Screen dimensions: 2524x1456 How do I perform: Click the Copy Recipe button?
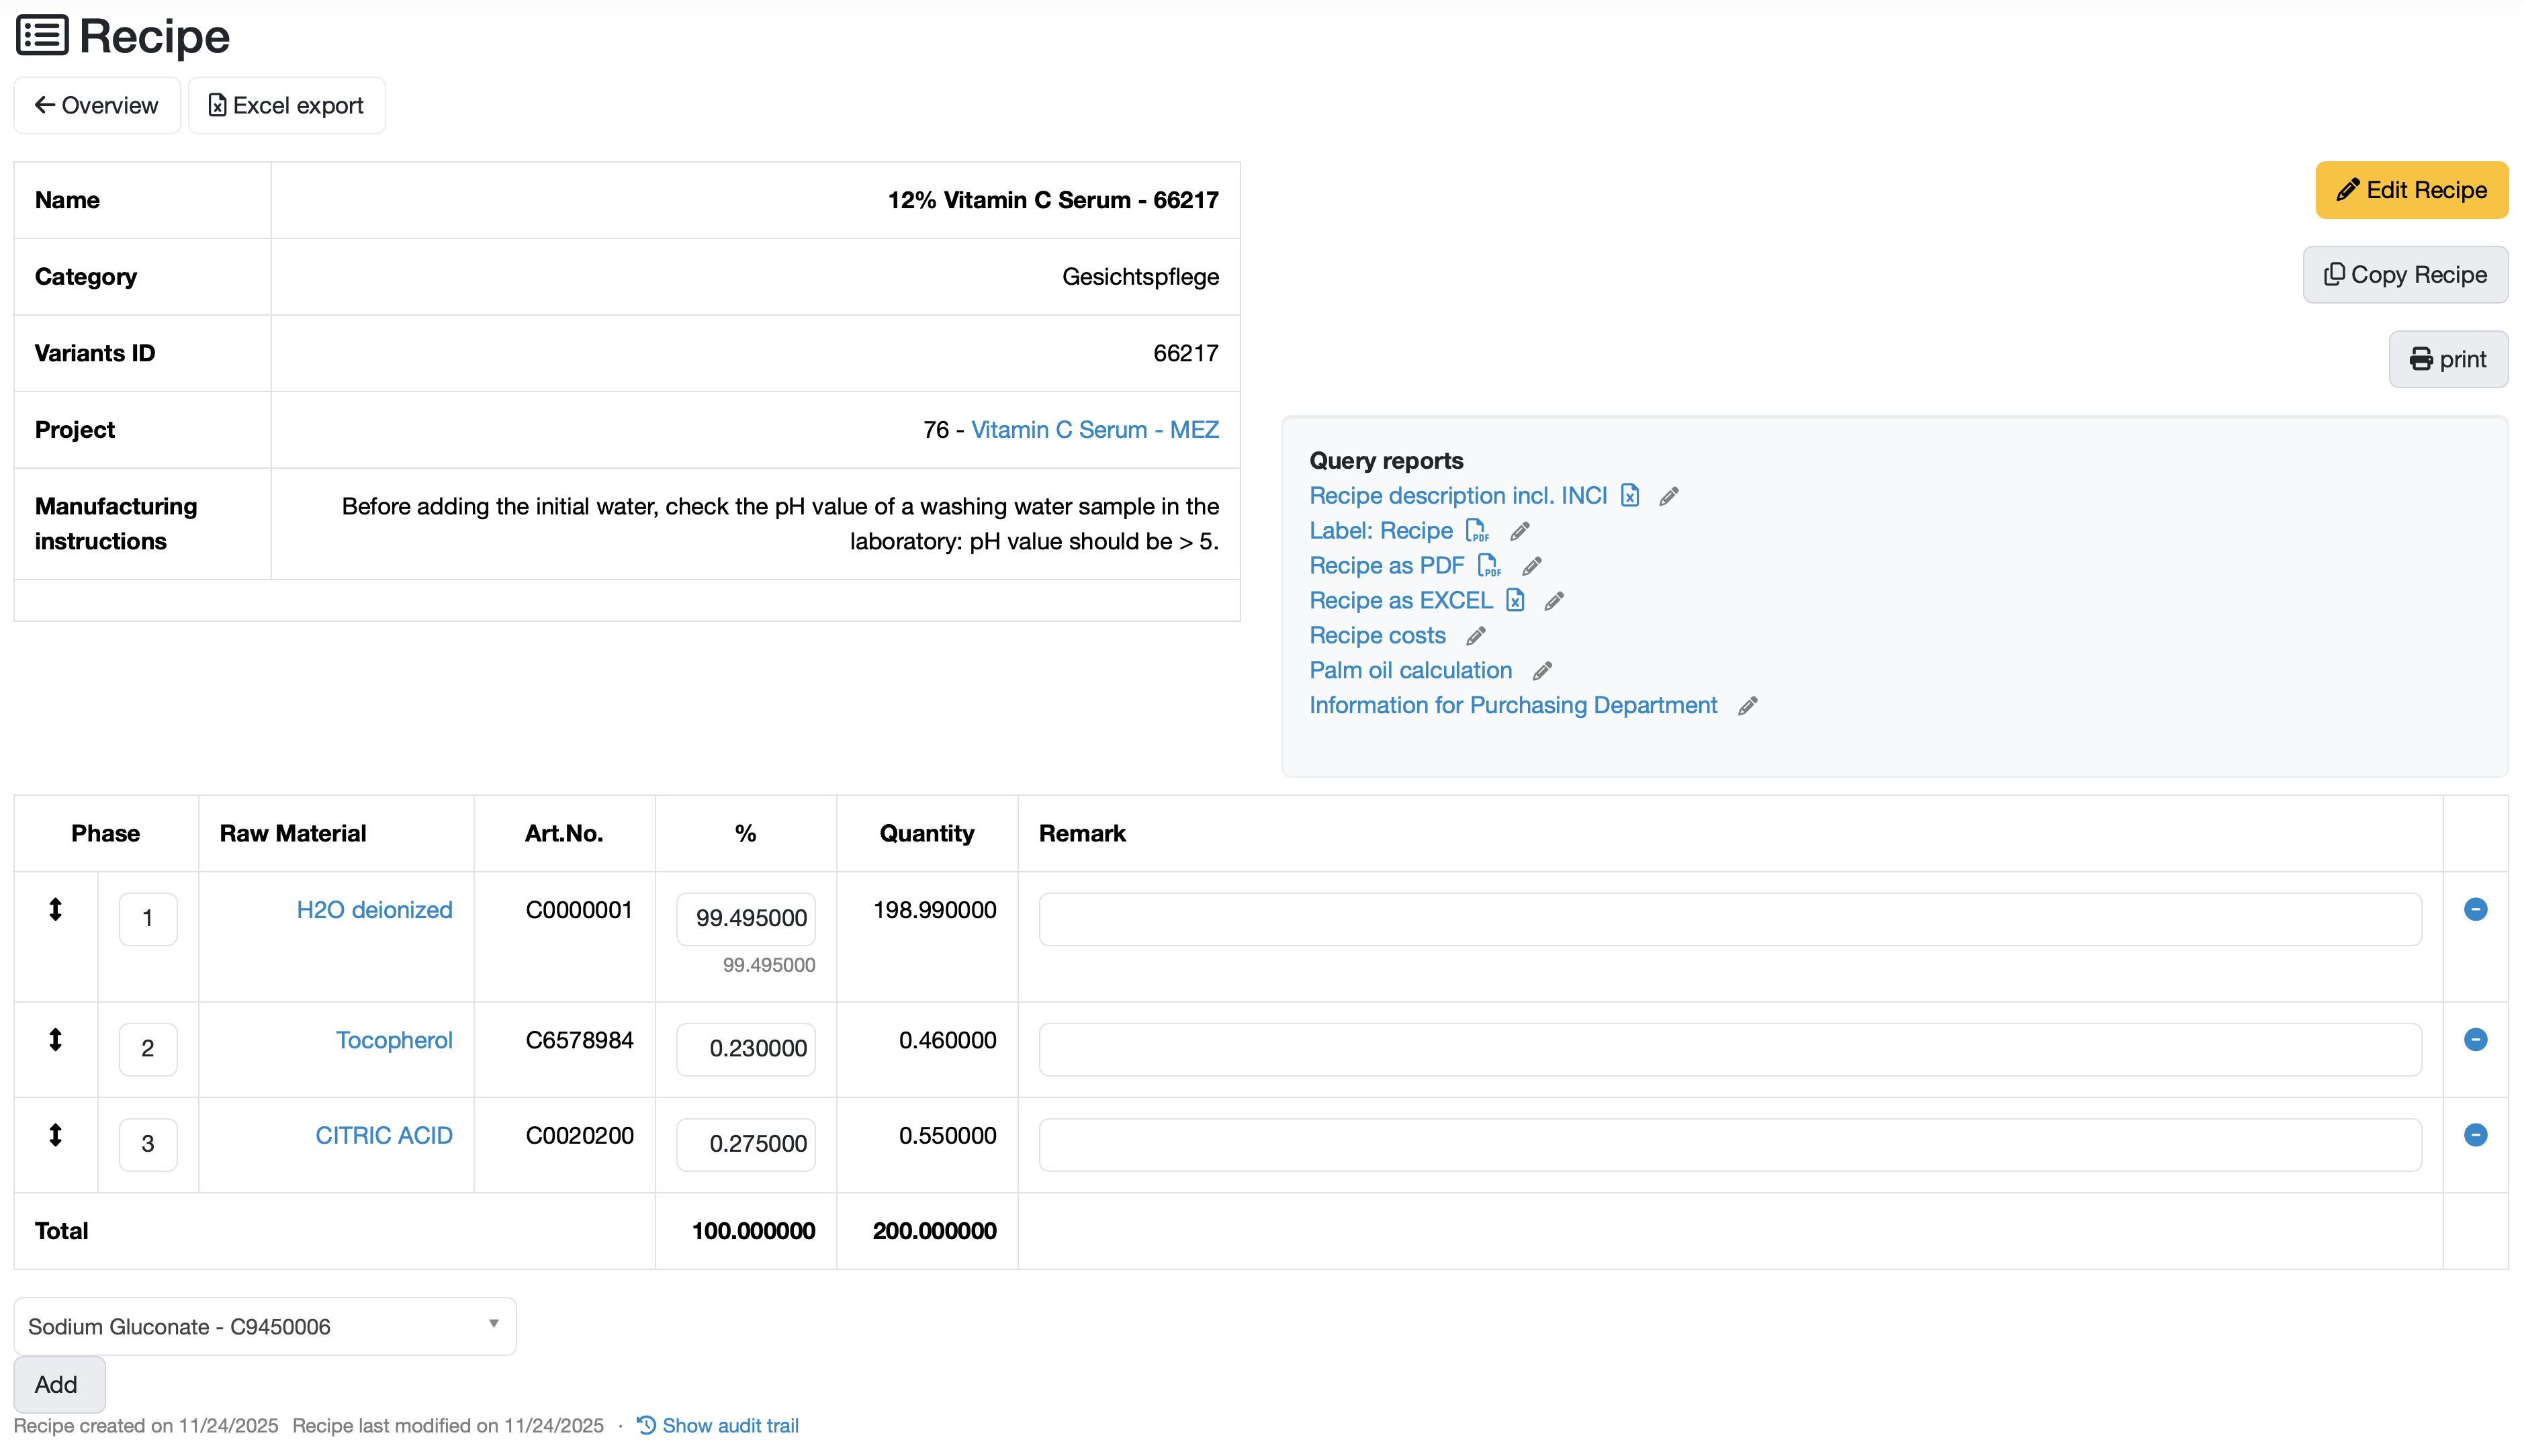(2405, 275)
